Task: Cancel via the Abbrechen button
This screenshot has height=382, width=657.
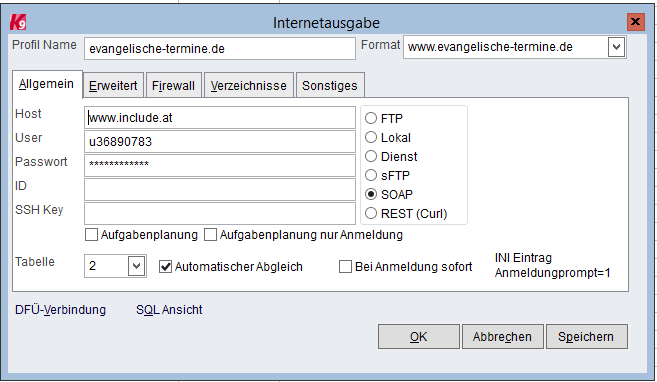Action: coord(502,336)
